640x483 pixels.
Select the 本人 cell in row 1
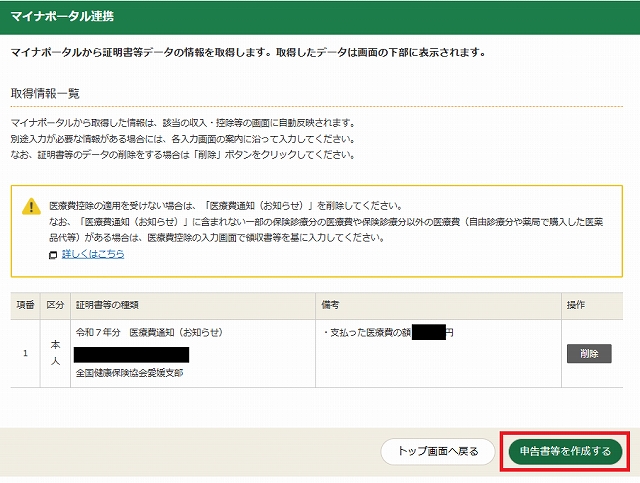tap(56, 352)
